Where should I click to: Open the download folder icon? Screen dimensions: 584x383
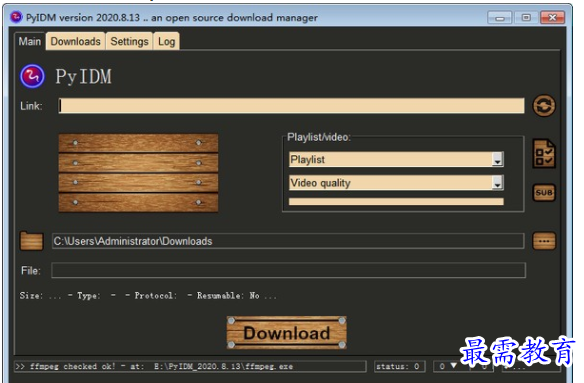[x=31, y=241]
